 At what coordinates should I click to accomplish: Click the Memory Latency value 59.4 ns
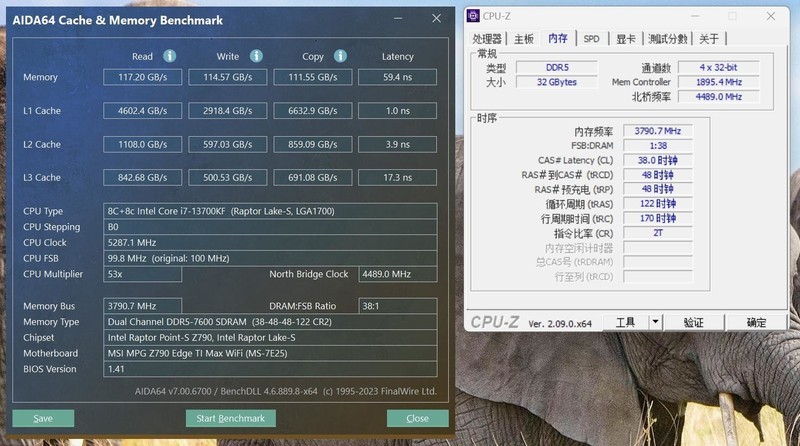pyautogui.click(x=397, y=77)
